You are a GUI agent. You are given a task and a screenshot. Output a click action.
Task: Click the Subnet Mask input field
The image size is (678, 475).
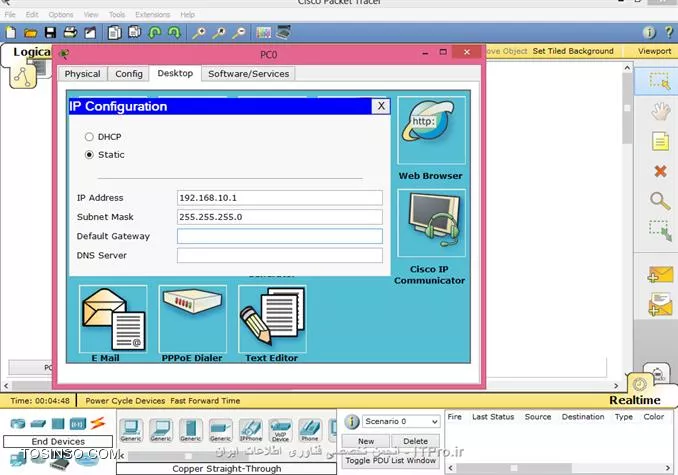click(280, 217)
